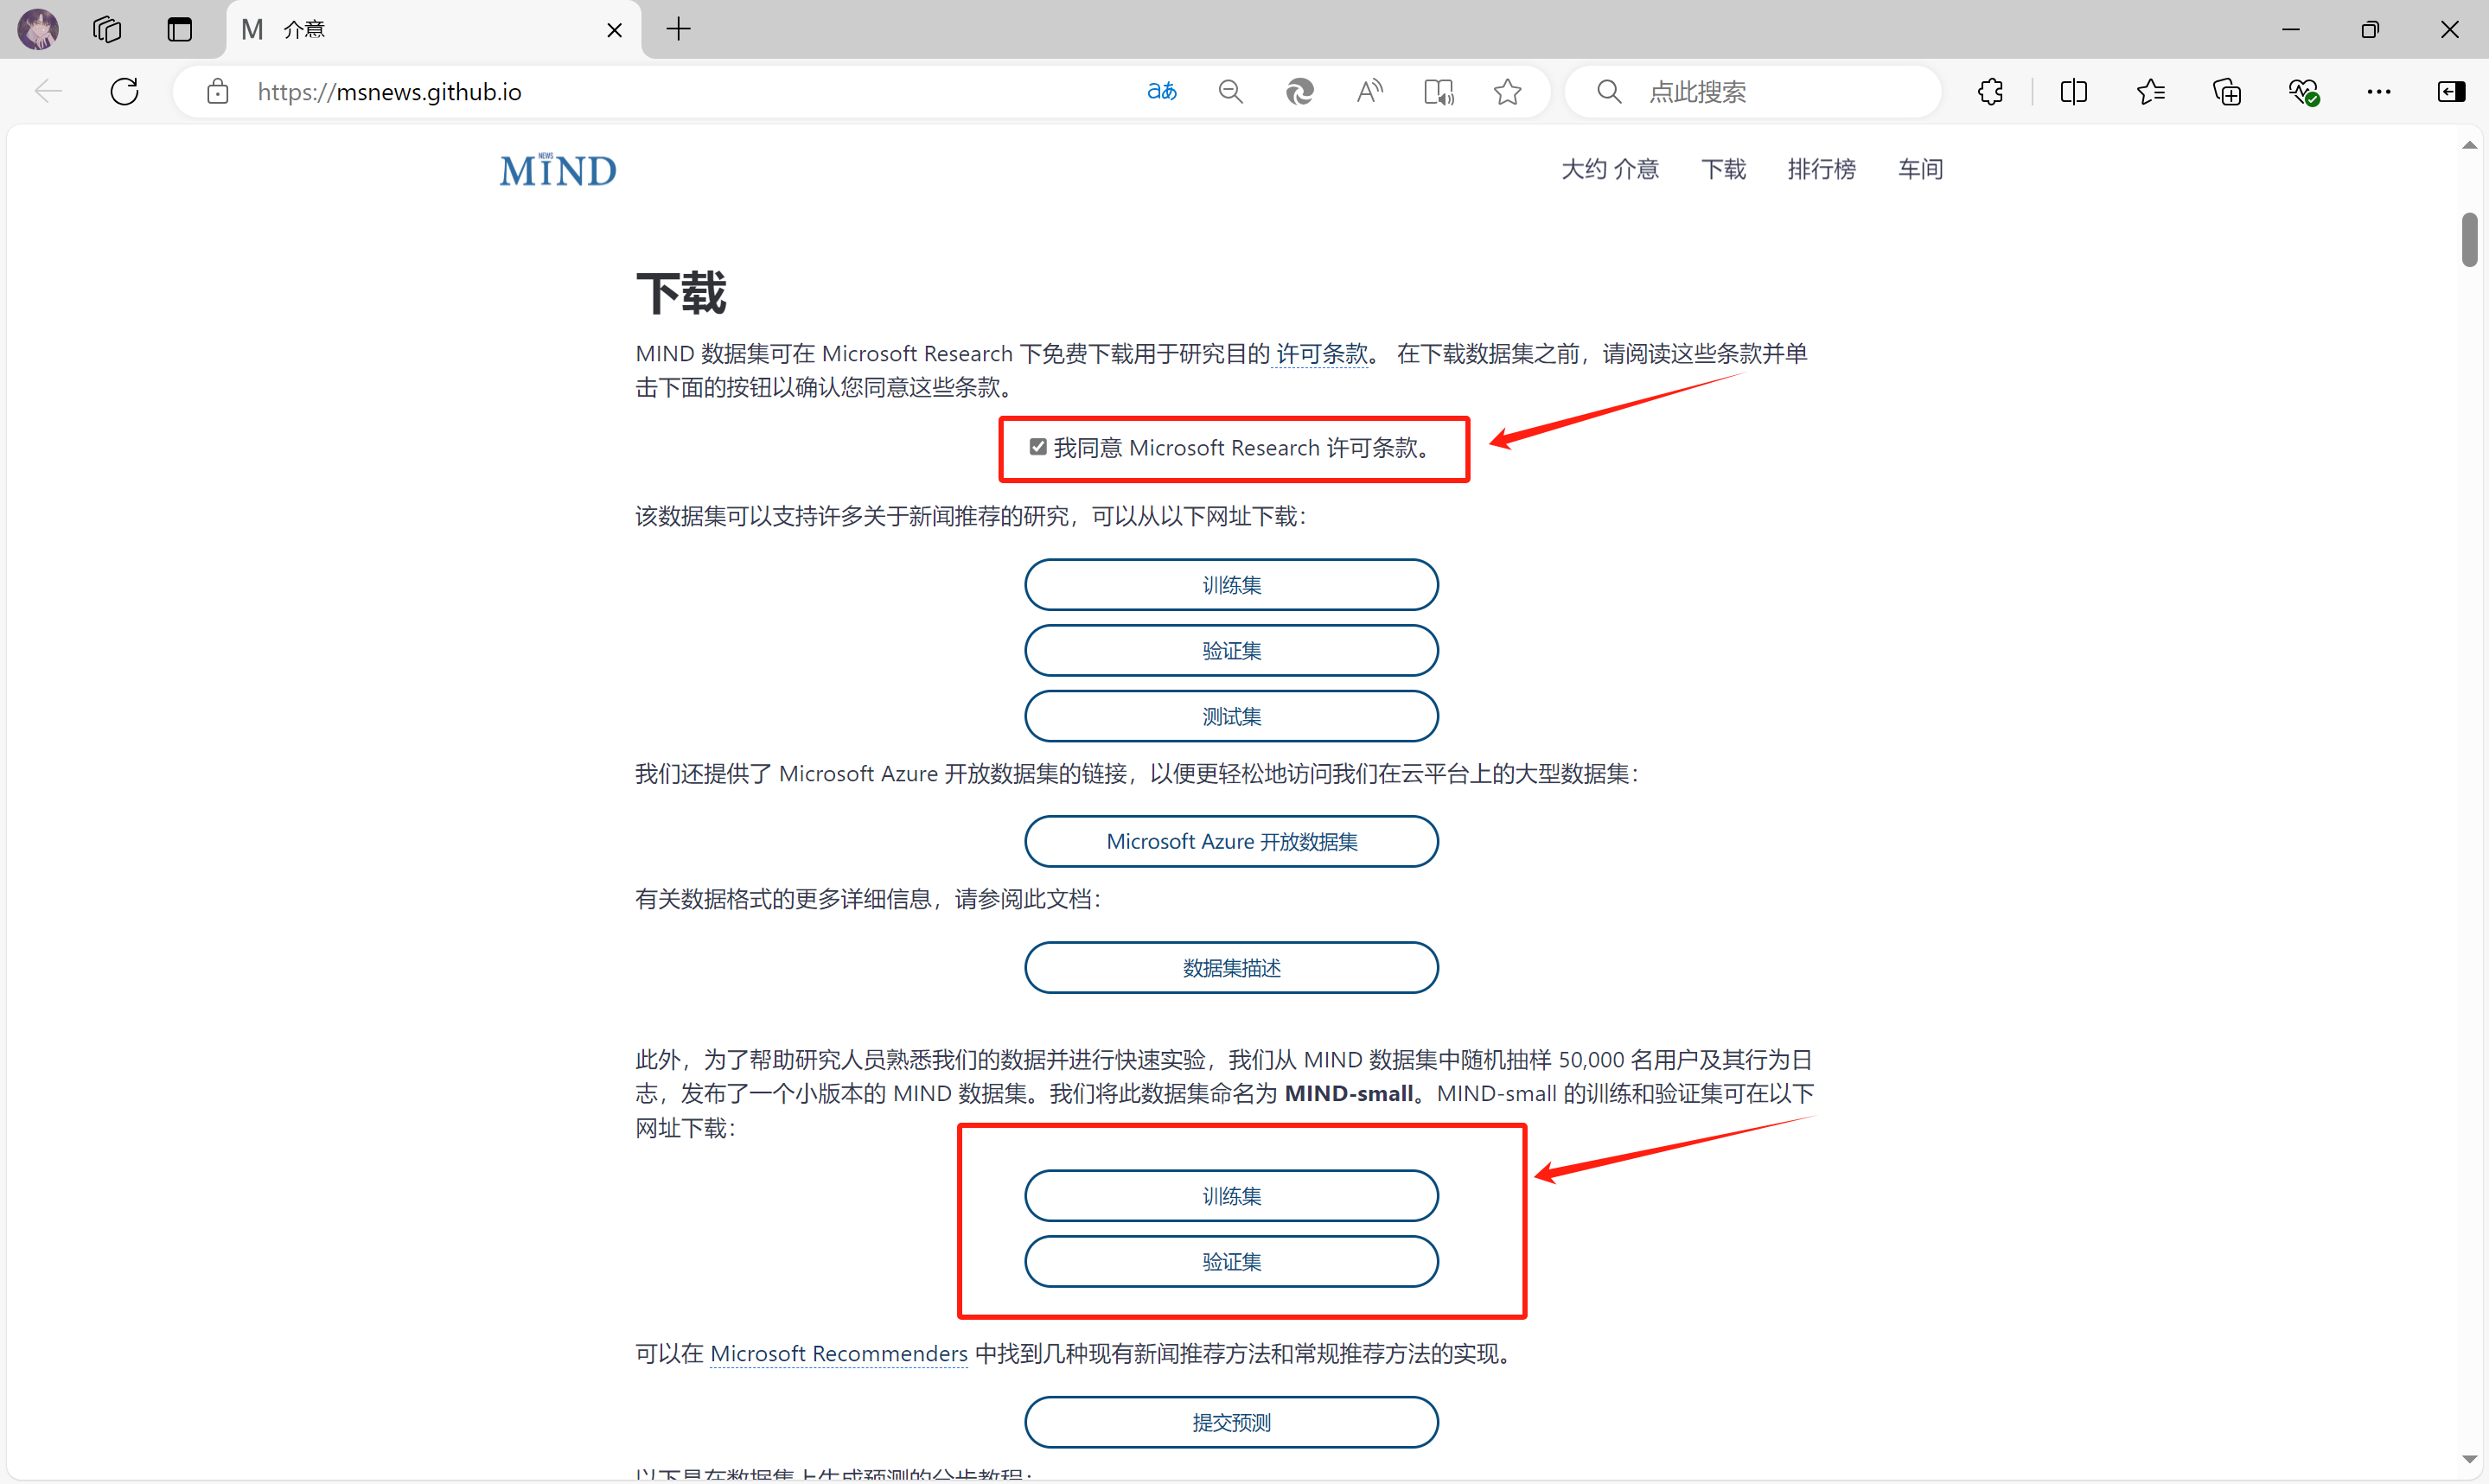Click the Microsoft Azure 开放数据集 button
The image size is (2489, 1484).
click(1231, 841)
